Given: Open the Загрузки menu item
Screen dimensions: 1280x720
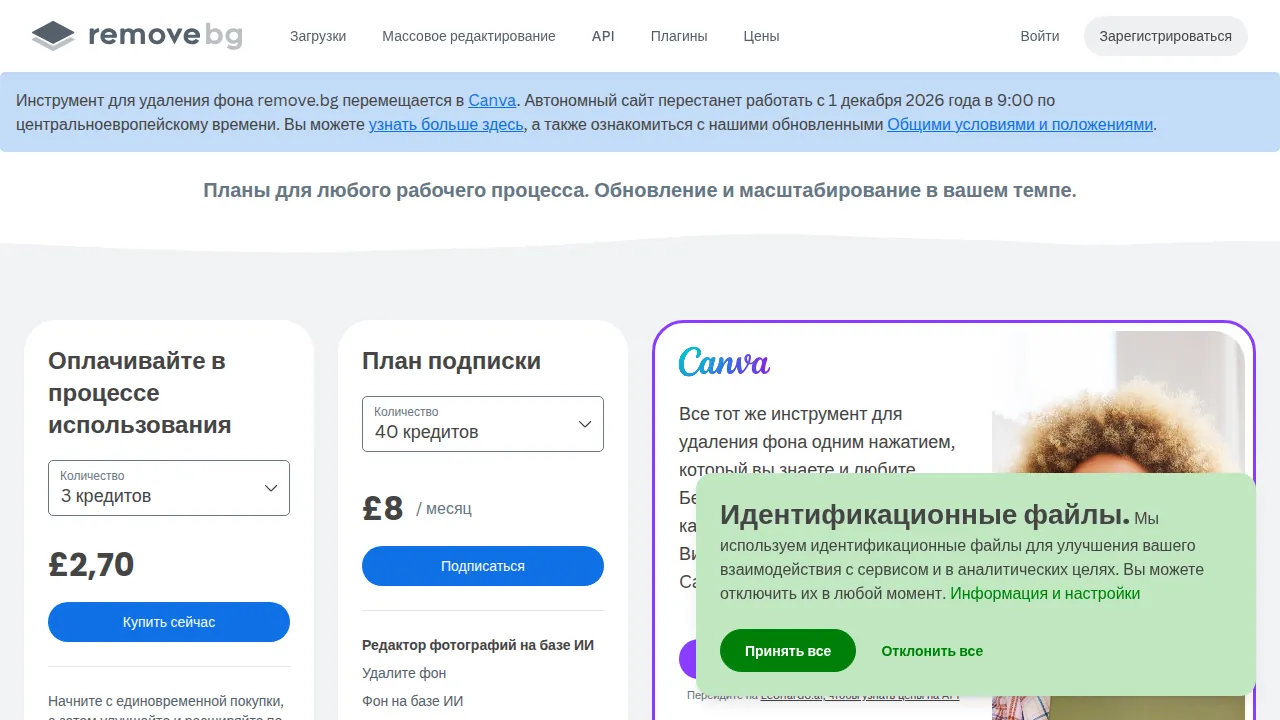Looking at the screenshot, I should click(318, 36).
